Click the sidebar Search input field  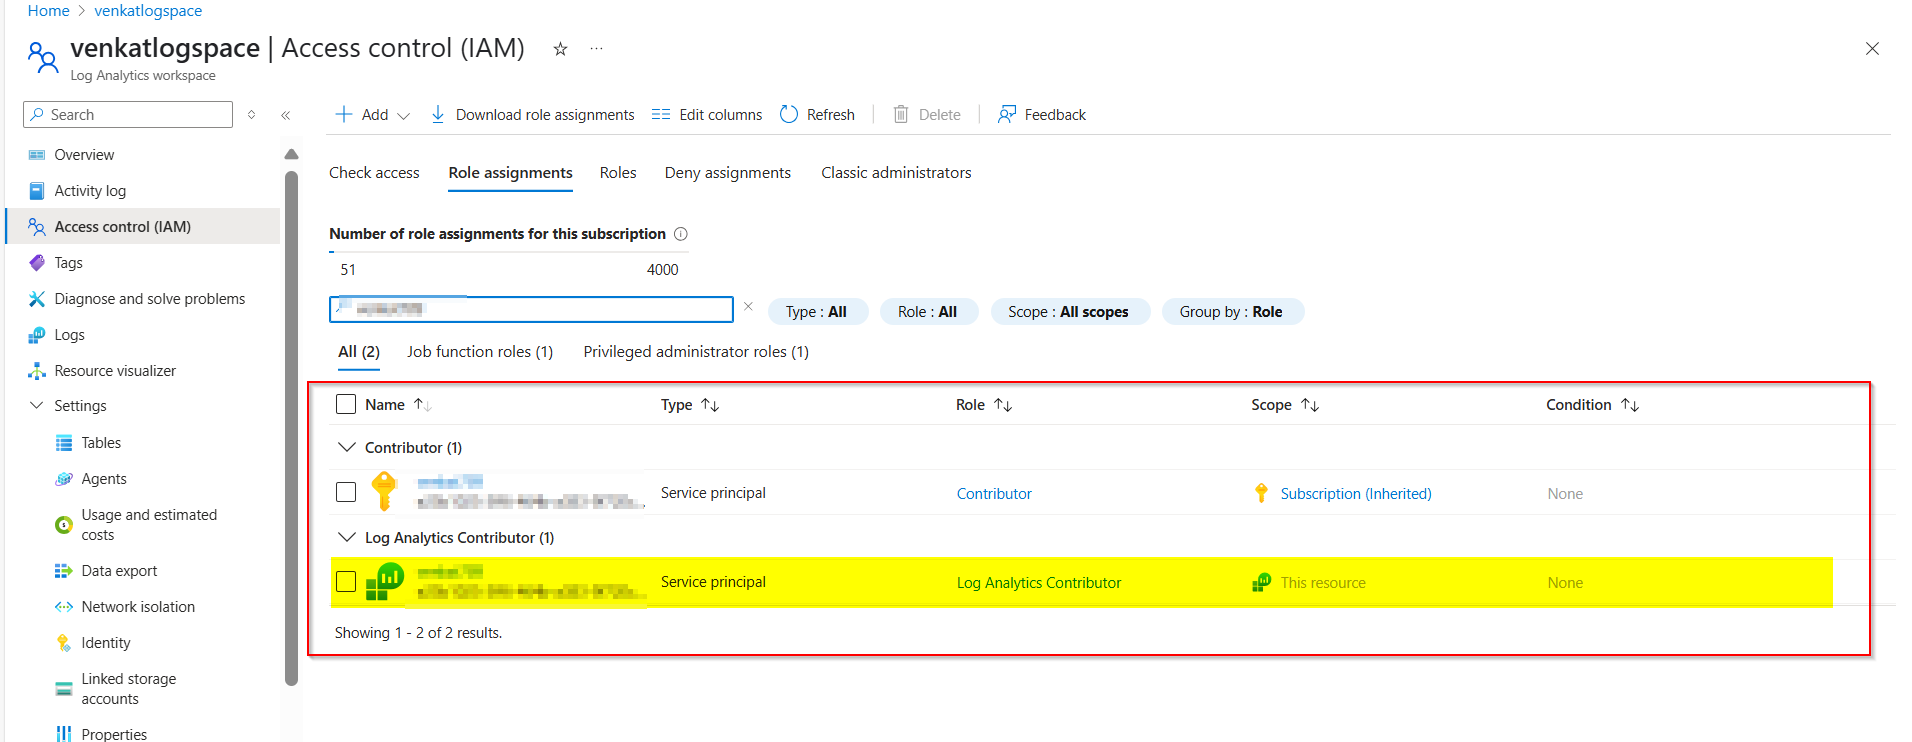(x=128, y=114)
